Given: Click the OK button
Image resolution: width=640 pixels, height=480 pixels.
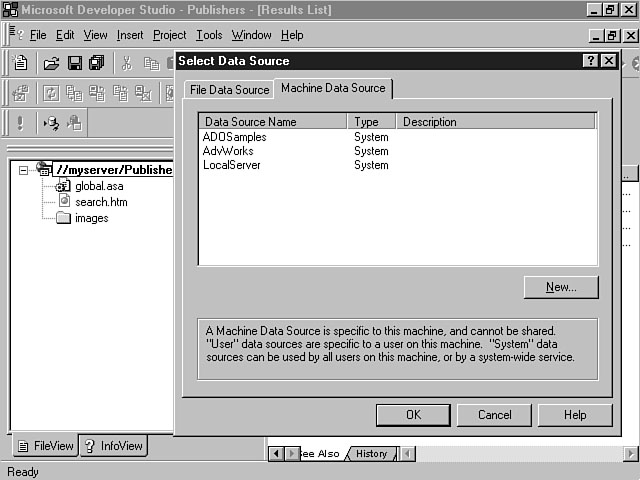Looking at the screenshot, I should pos(413,415).
